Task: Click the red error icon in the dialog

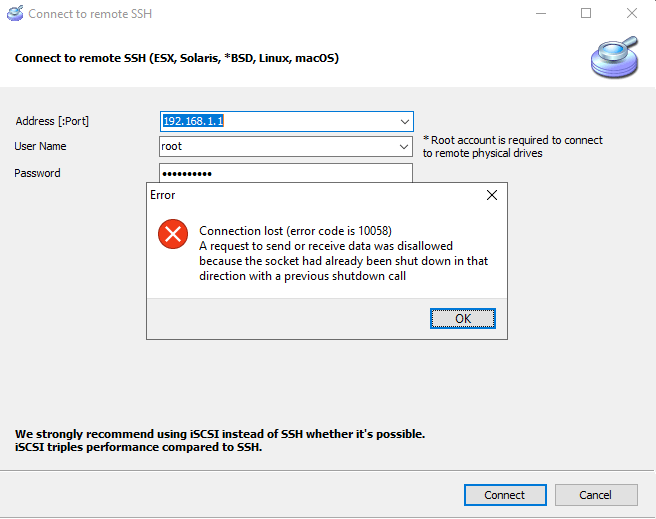Action: pyautogui.click(x=173, y=235)
